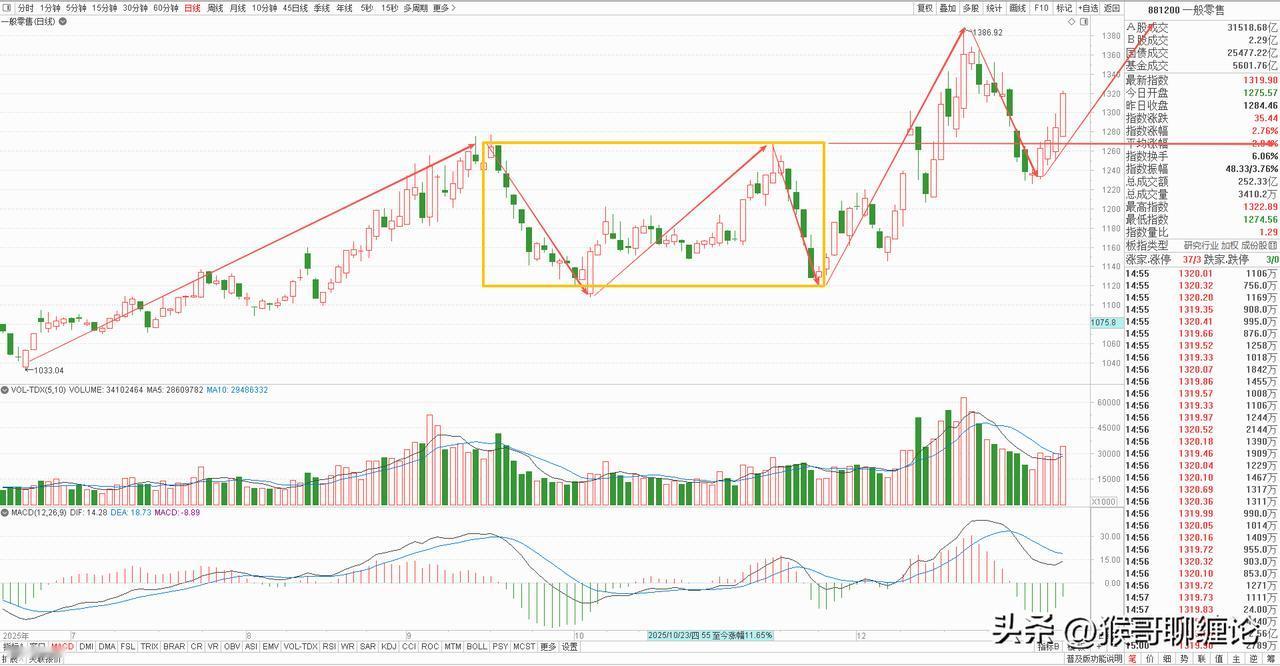The height and width of the screenshot is (666, 1280).
Task: Select the VOL-TDX indicator tab
Action: coord(301,647)
